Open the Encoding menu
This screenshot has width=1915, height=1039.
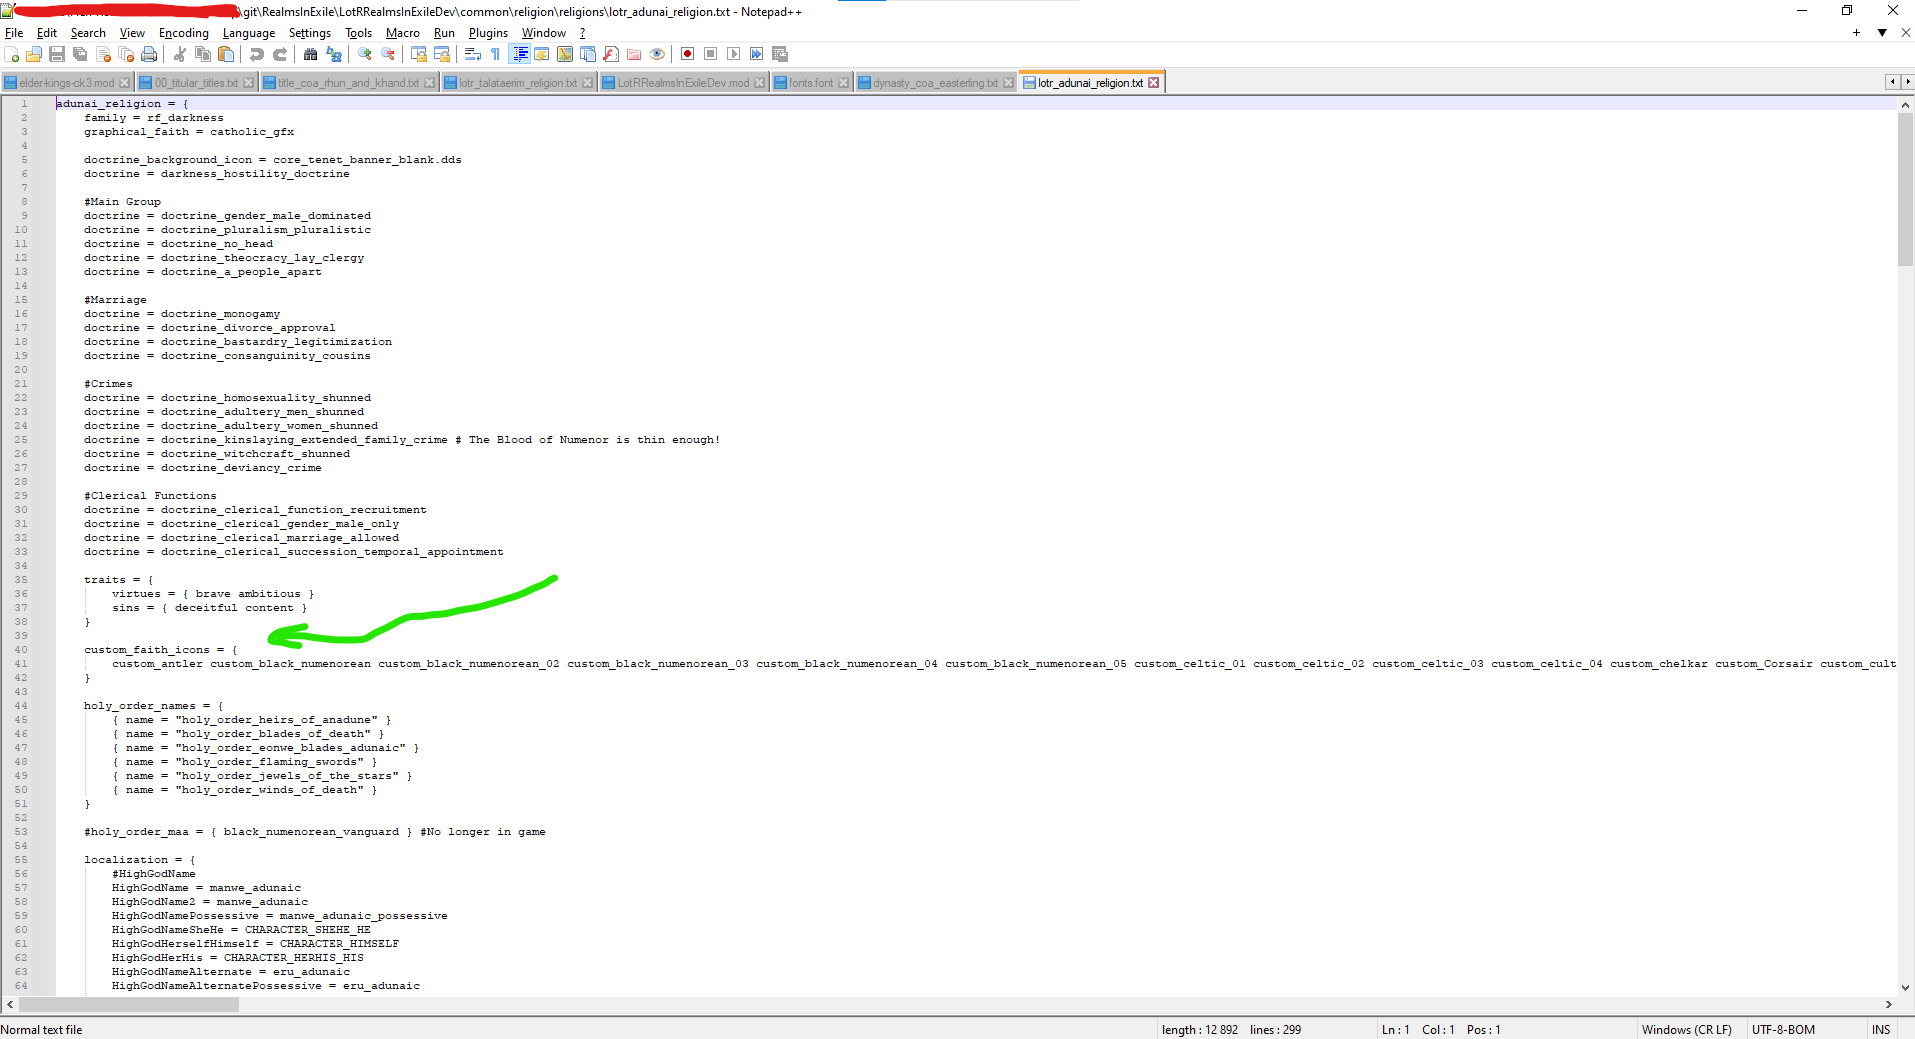[x=184, y=33]
